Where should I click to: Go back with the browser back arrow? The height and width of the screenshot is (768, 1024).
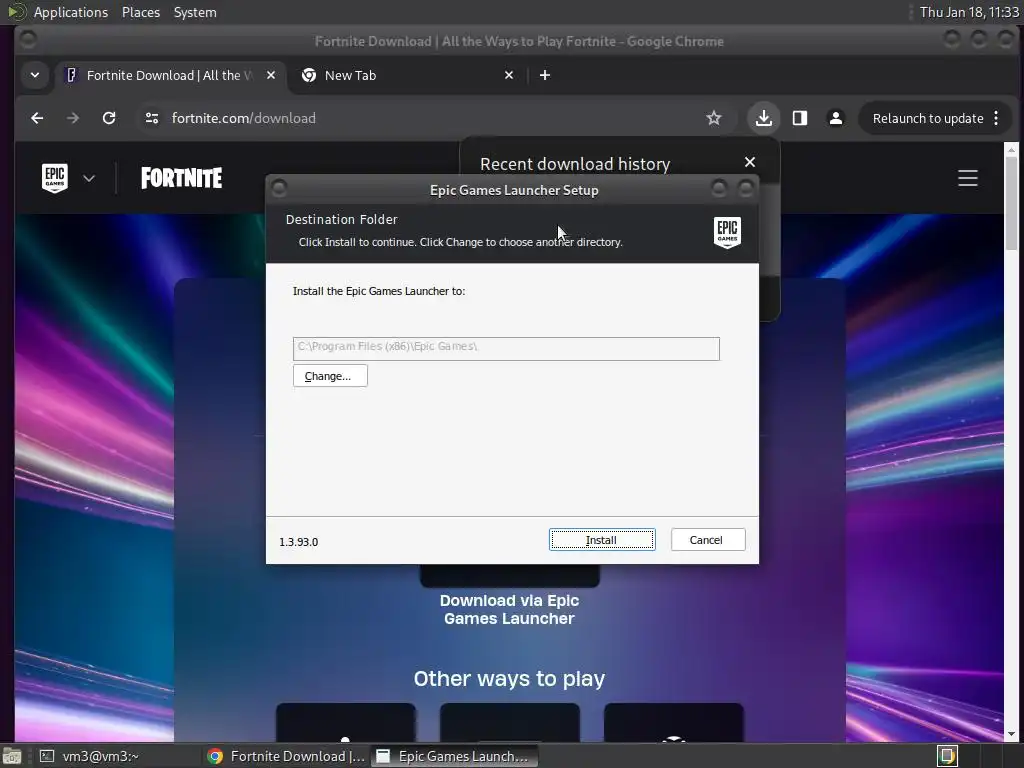coord(37,118)
